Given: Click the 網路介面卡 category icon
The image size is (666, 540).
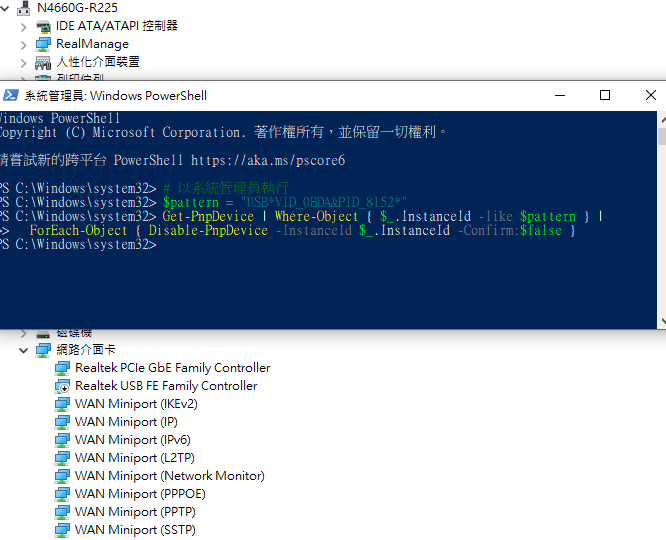Looking at the screenshot, I should click(x=43, y=350).
